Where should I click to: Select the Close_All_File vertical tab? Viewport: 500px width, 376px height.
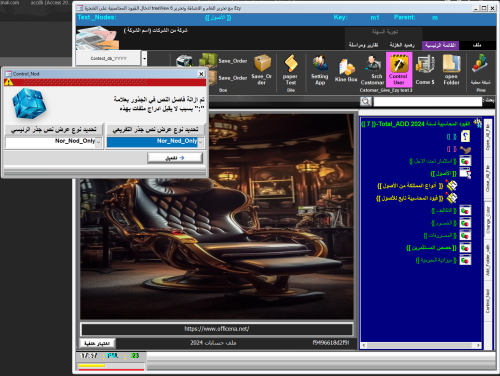488,179
